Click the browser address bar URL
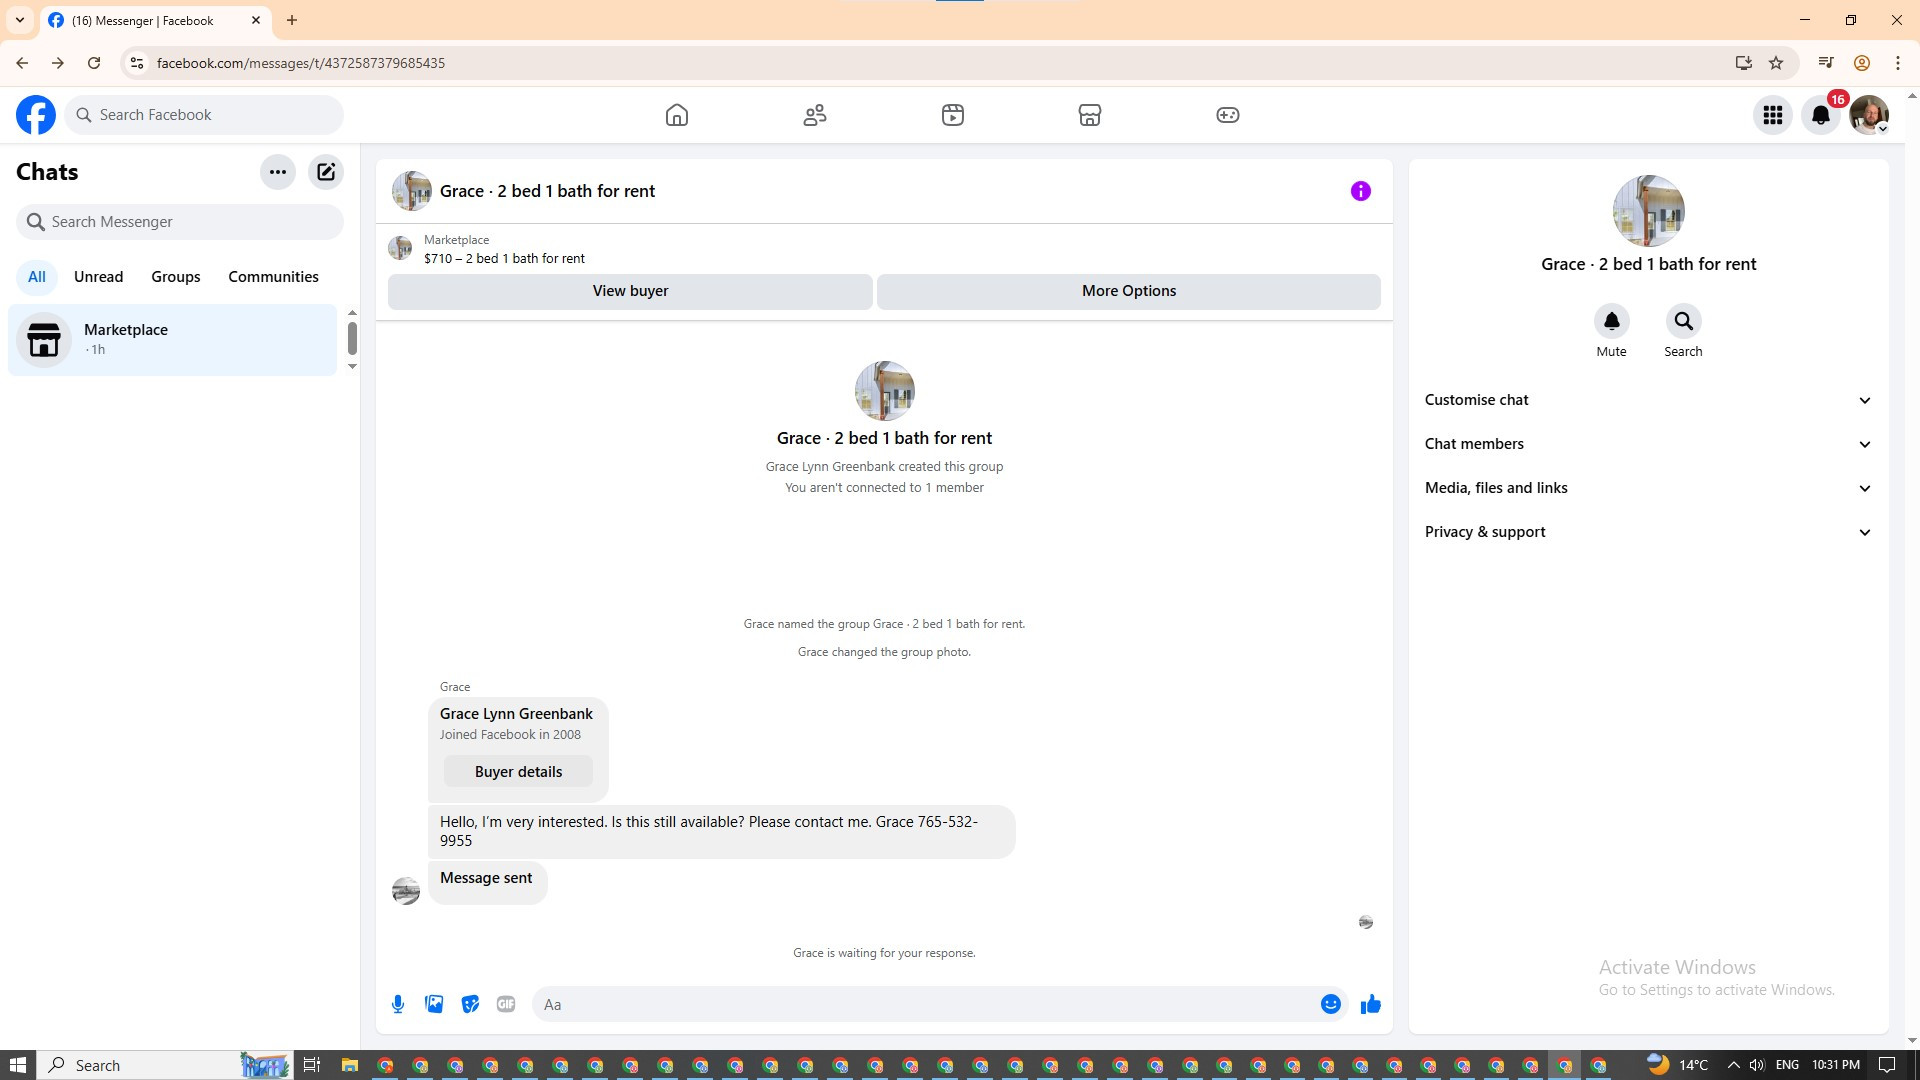Screen dimensions: 1920x1080 301,63
